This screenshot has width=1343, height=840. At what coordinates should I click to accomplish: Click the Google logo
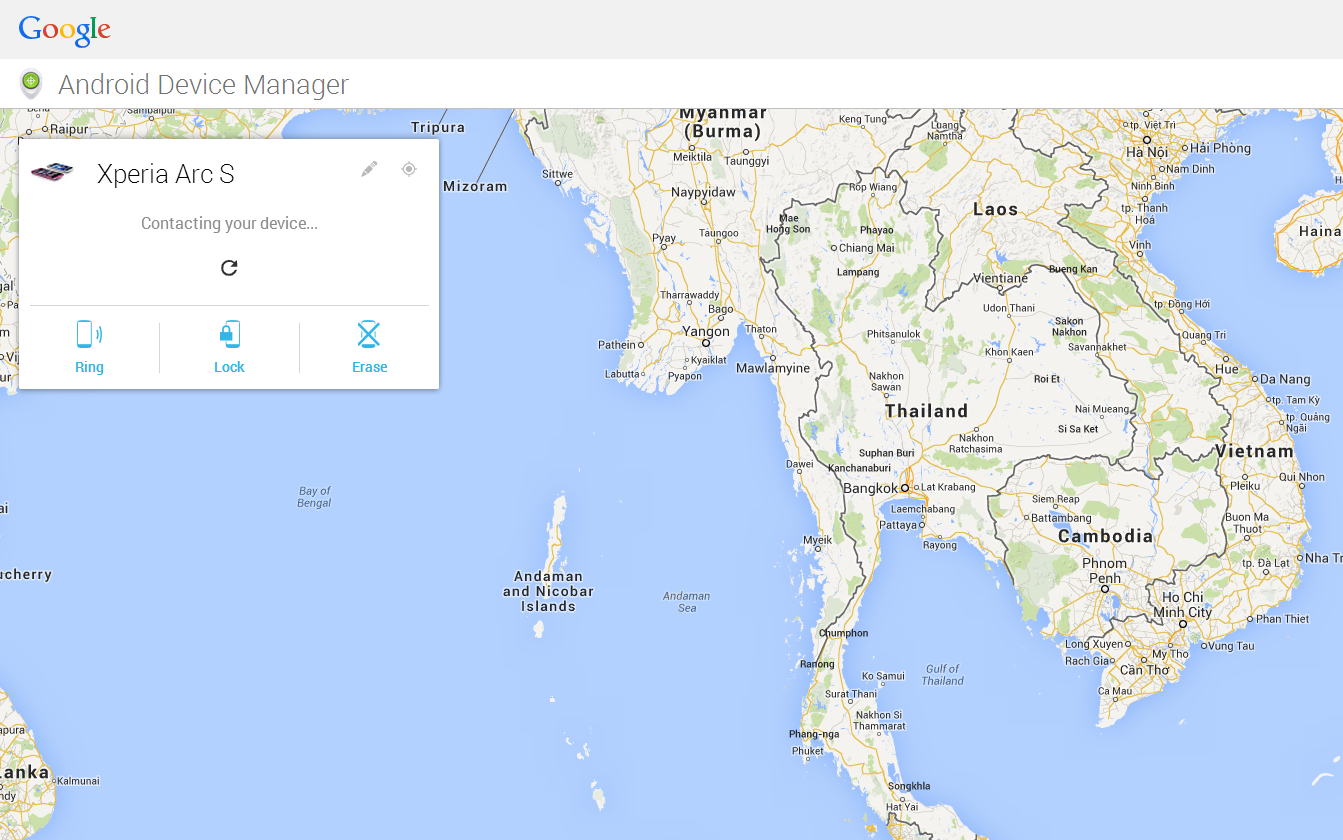(64, 30)
